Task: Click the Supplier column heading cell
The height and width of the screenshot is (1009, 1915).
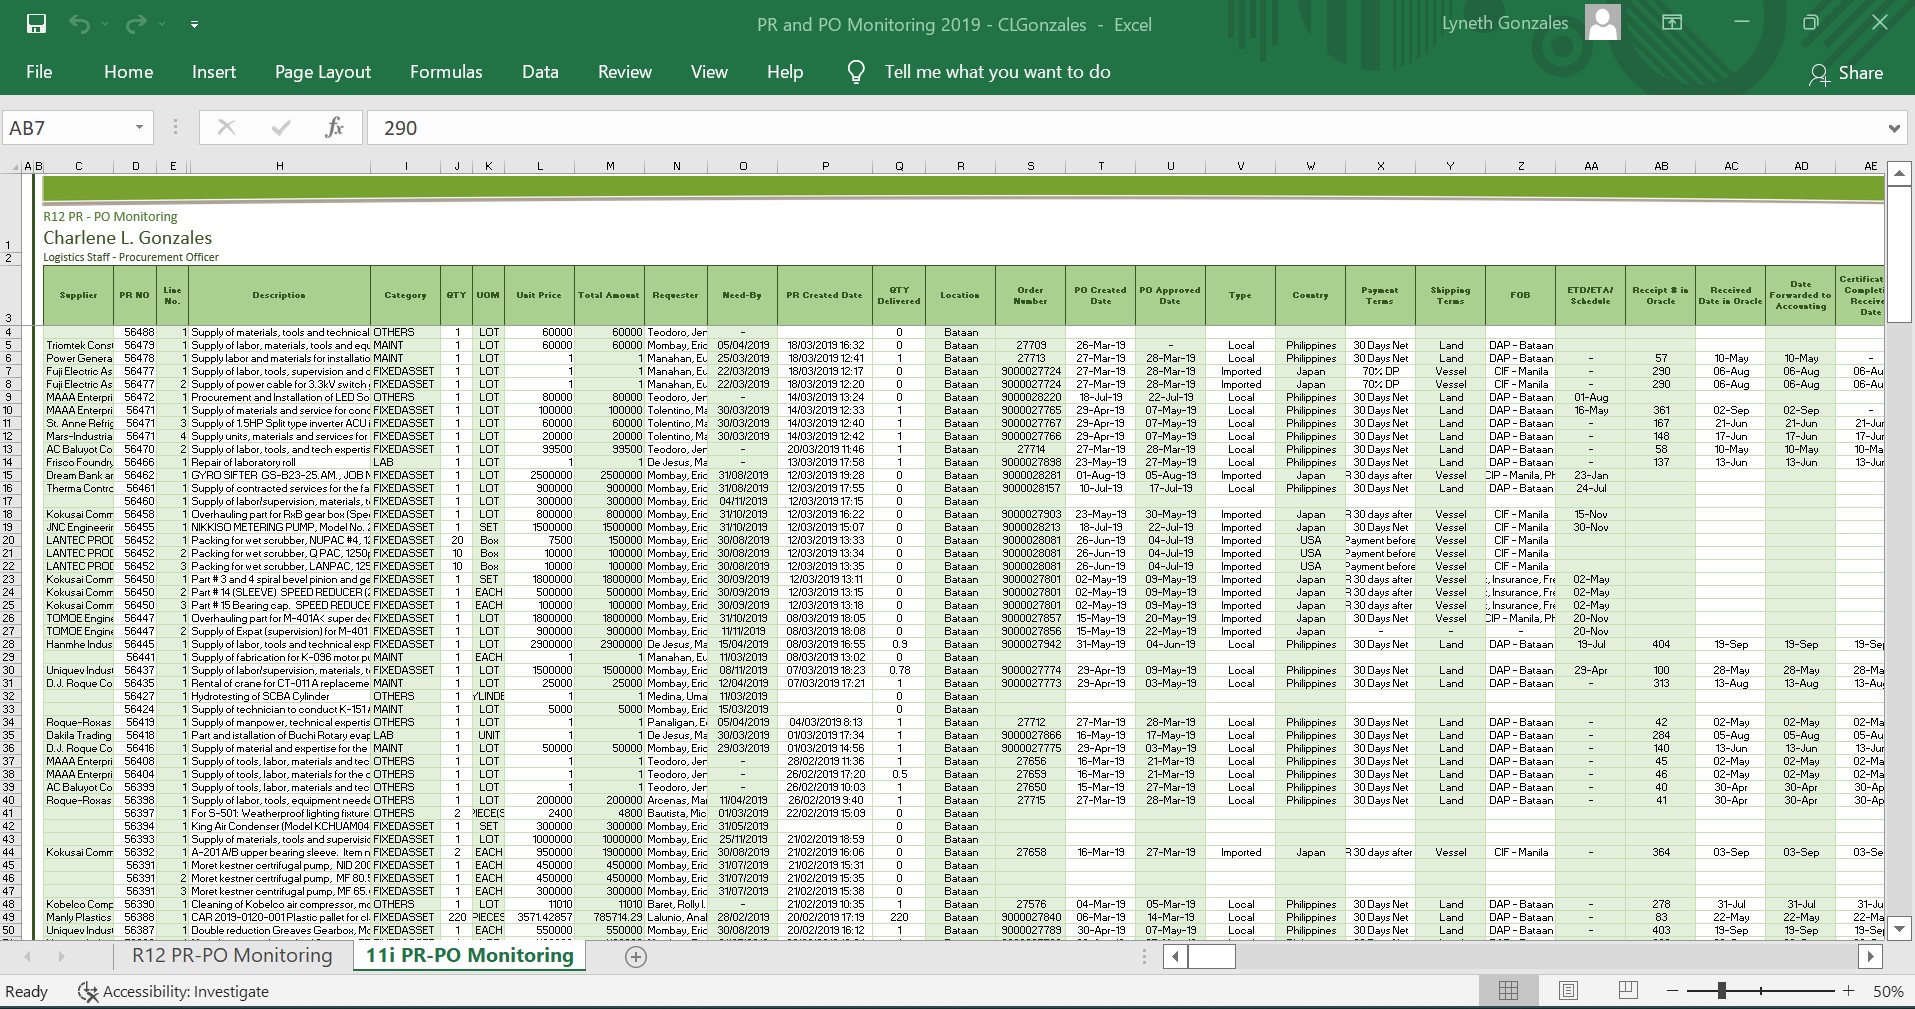Action: click(78, 295)
